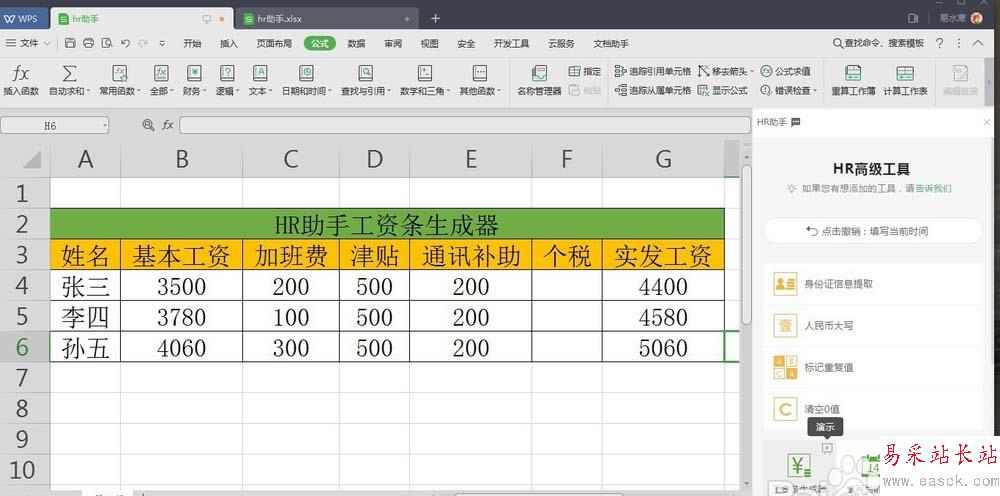This screenshot has height=496, width=1000.
Task: Switch to the 数据 (Data) tab
Action: pyautogui.click(x=357, y=43)
